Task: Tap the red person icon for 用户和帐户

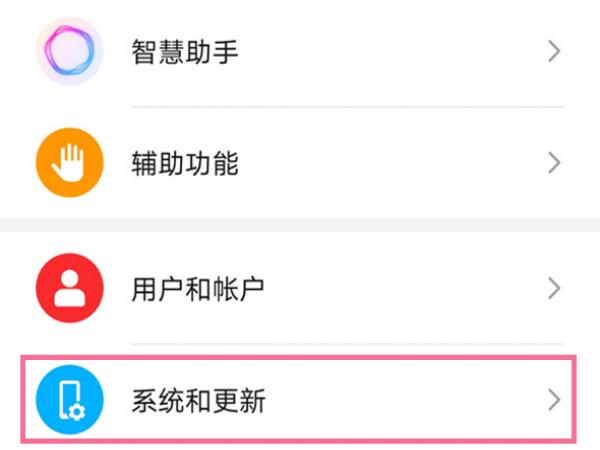Action: [69, 289]
